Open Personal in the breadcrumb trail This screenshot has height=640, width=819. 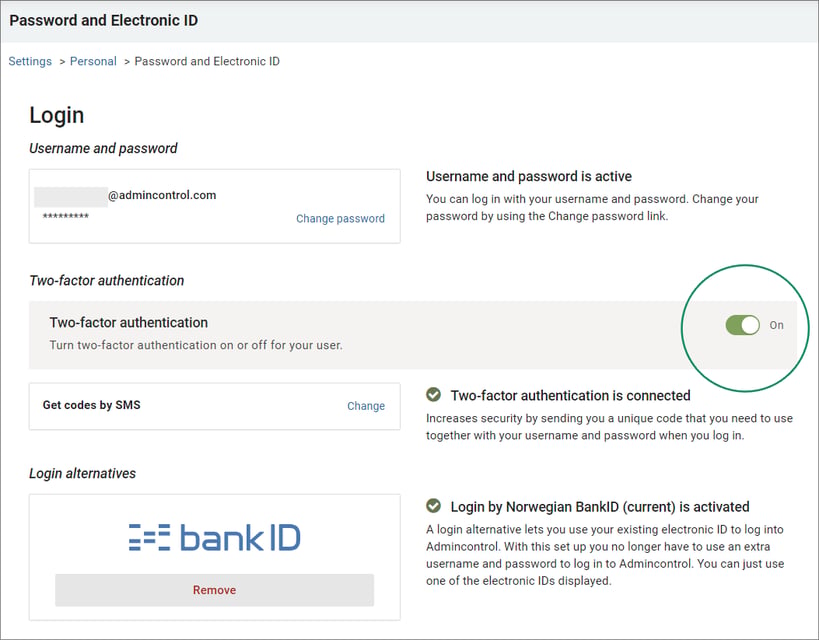[x=93, y=61]
